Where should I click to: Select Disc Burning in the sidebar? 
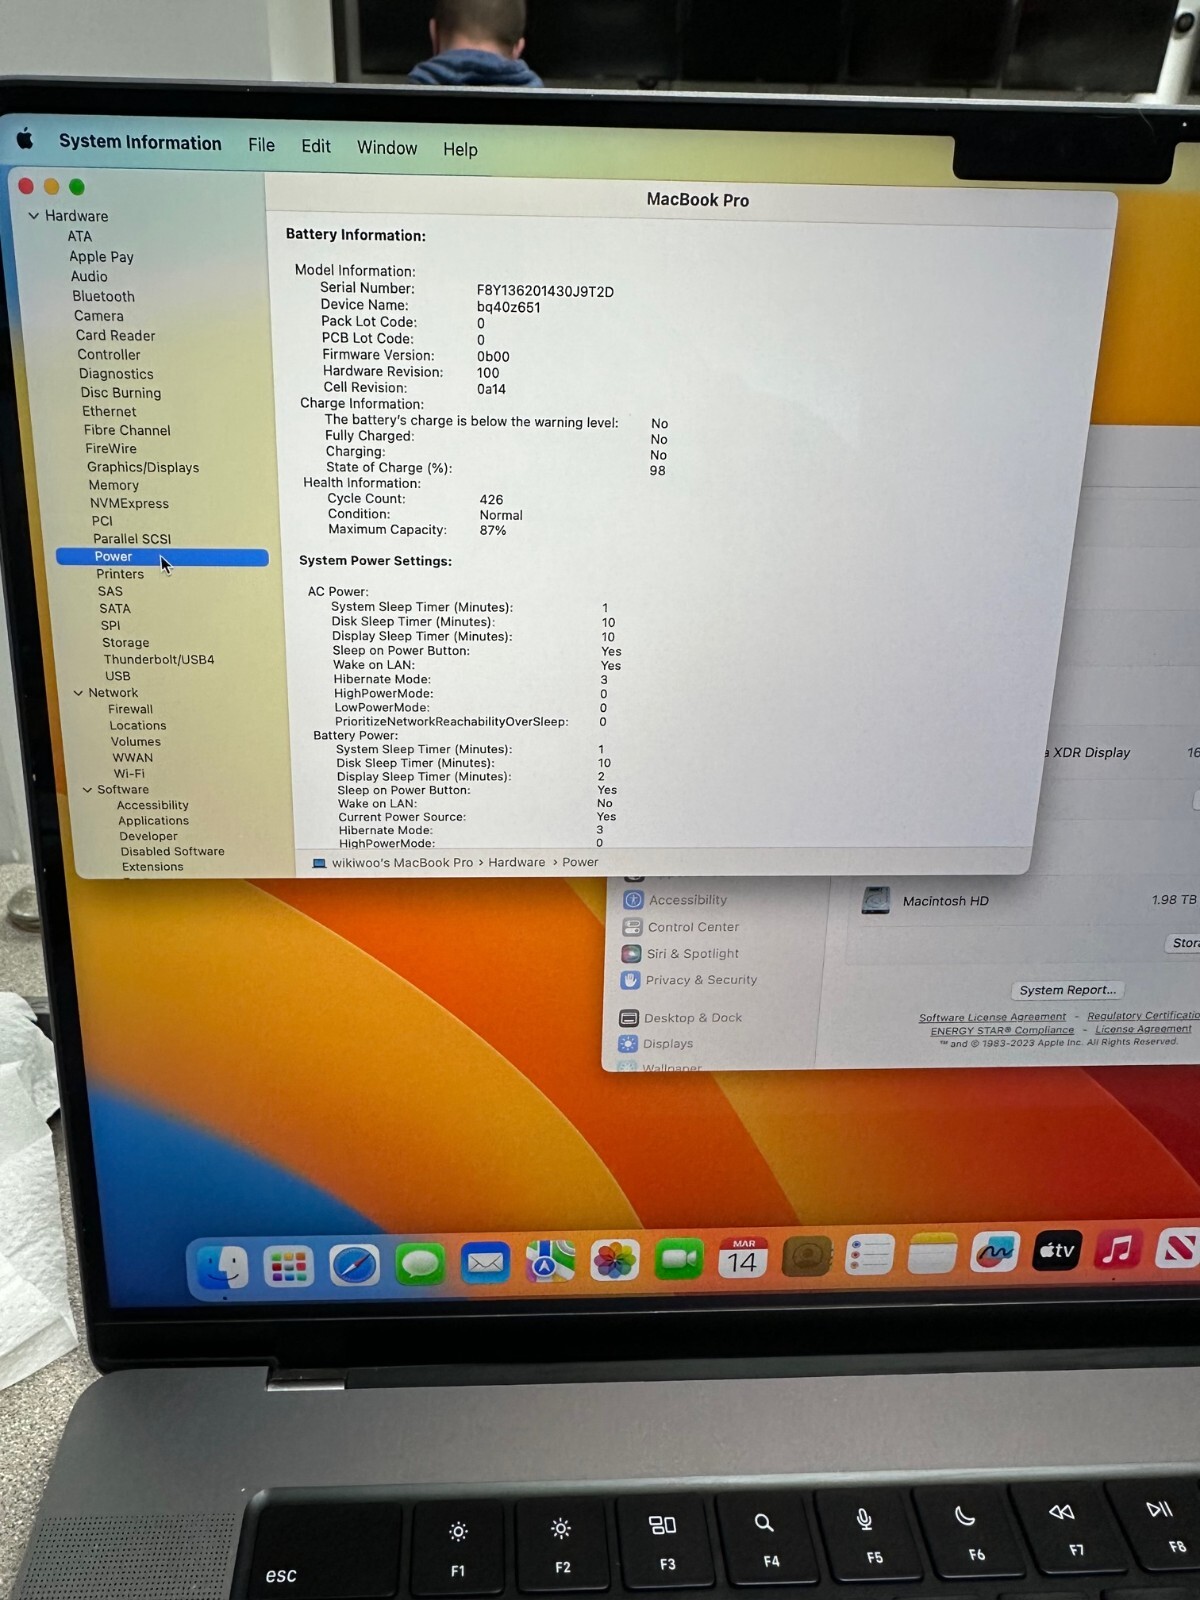[x=120, y=393]
